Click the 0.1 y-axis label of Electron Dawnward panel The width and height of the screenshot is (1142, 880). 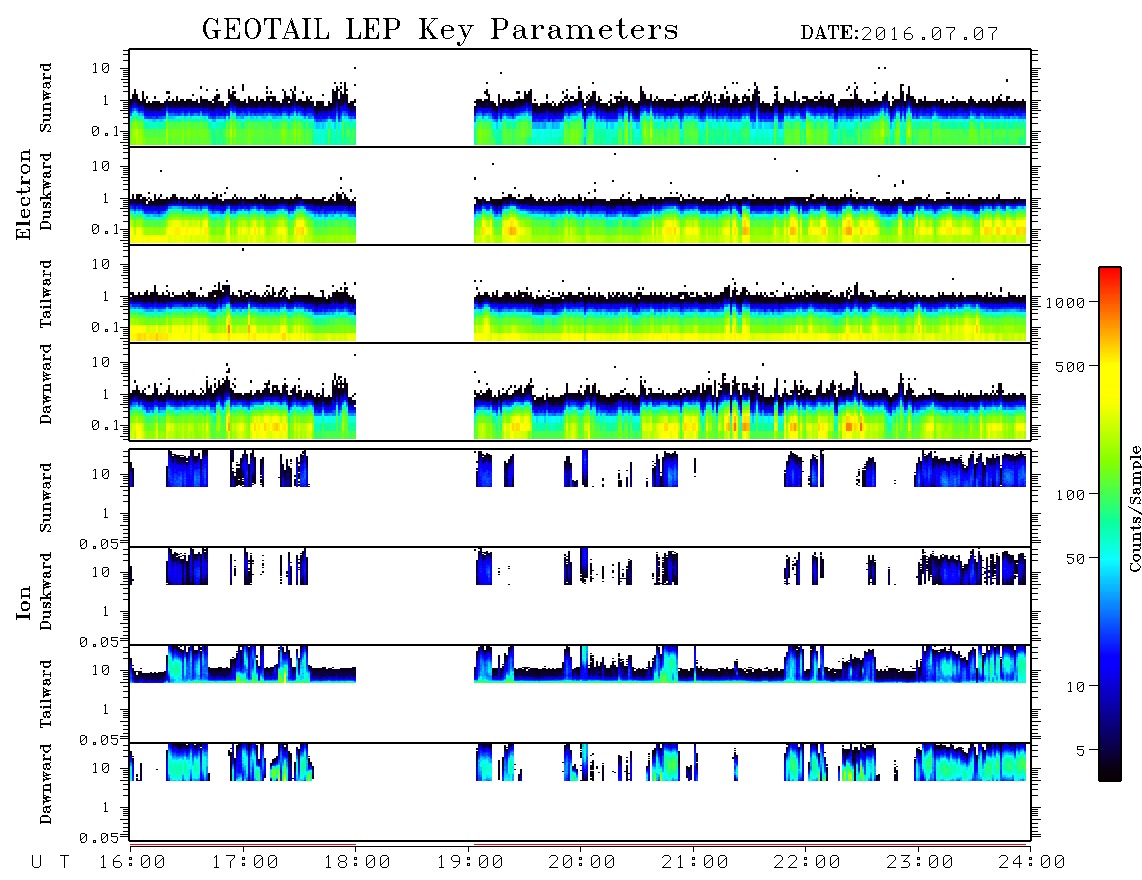tap(104, 425)
